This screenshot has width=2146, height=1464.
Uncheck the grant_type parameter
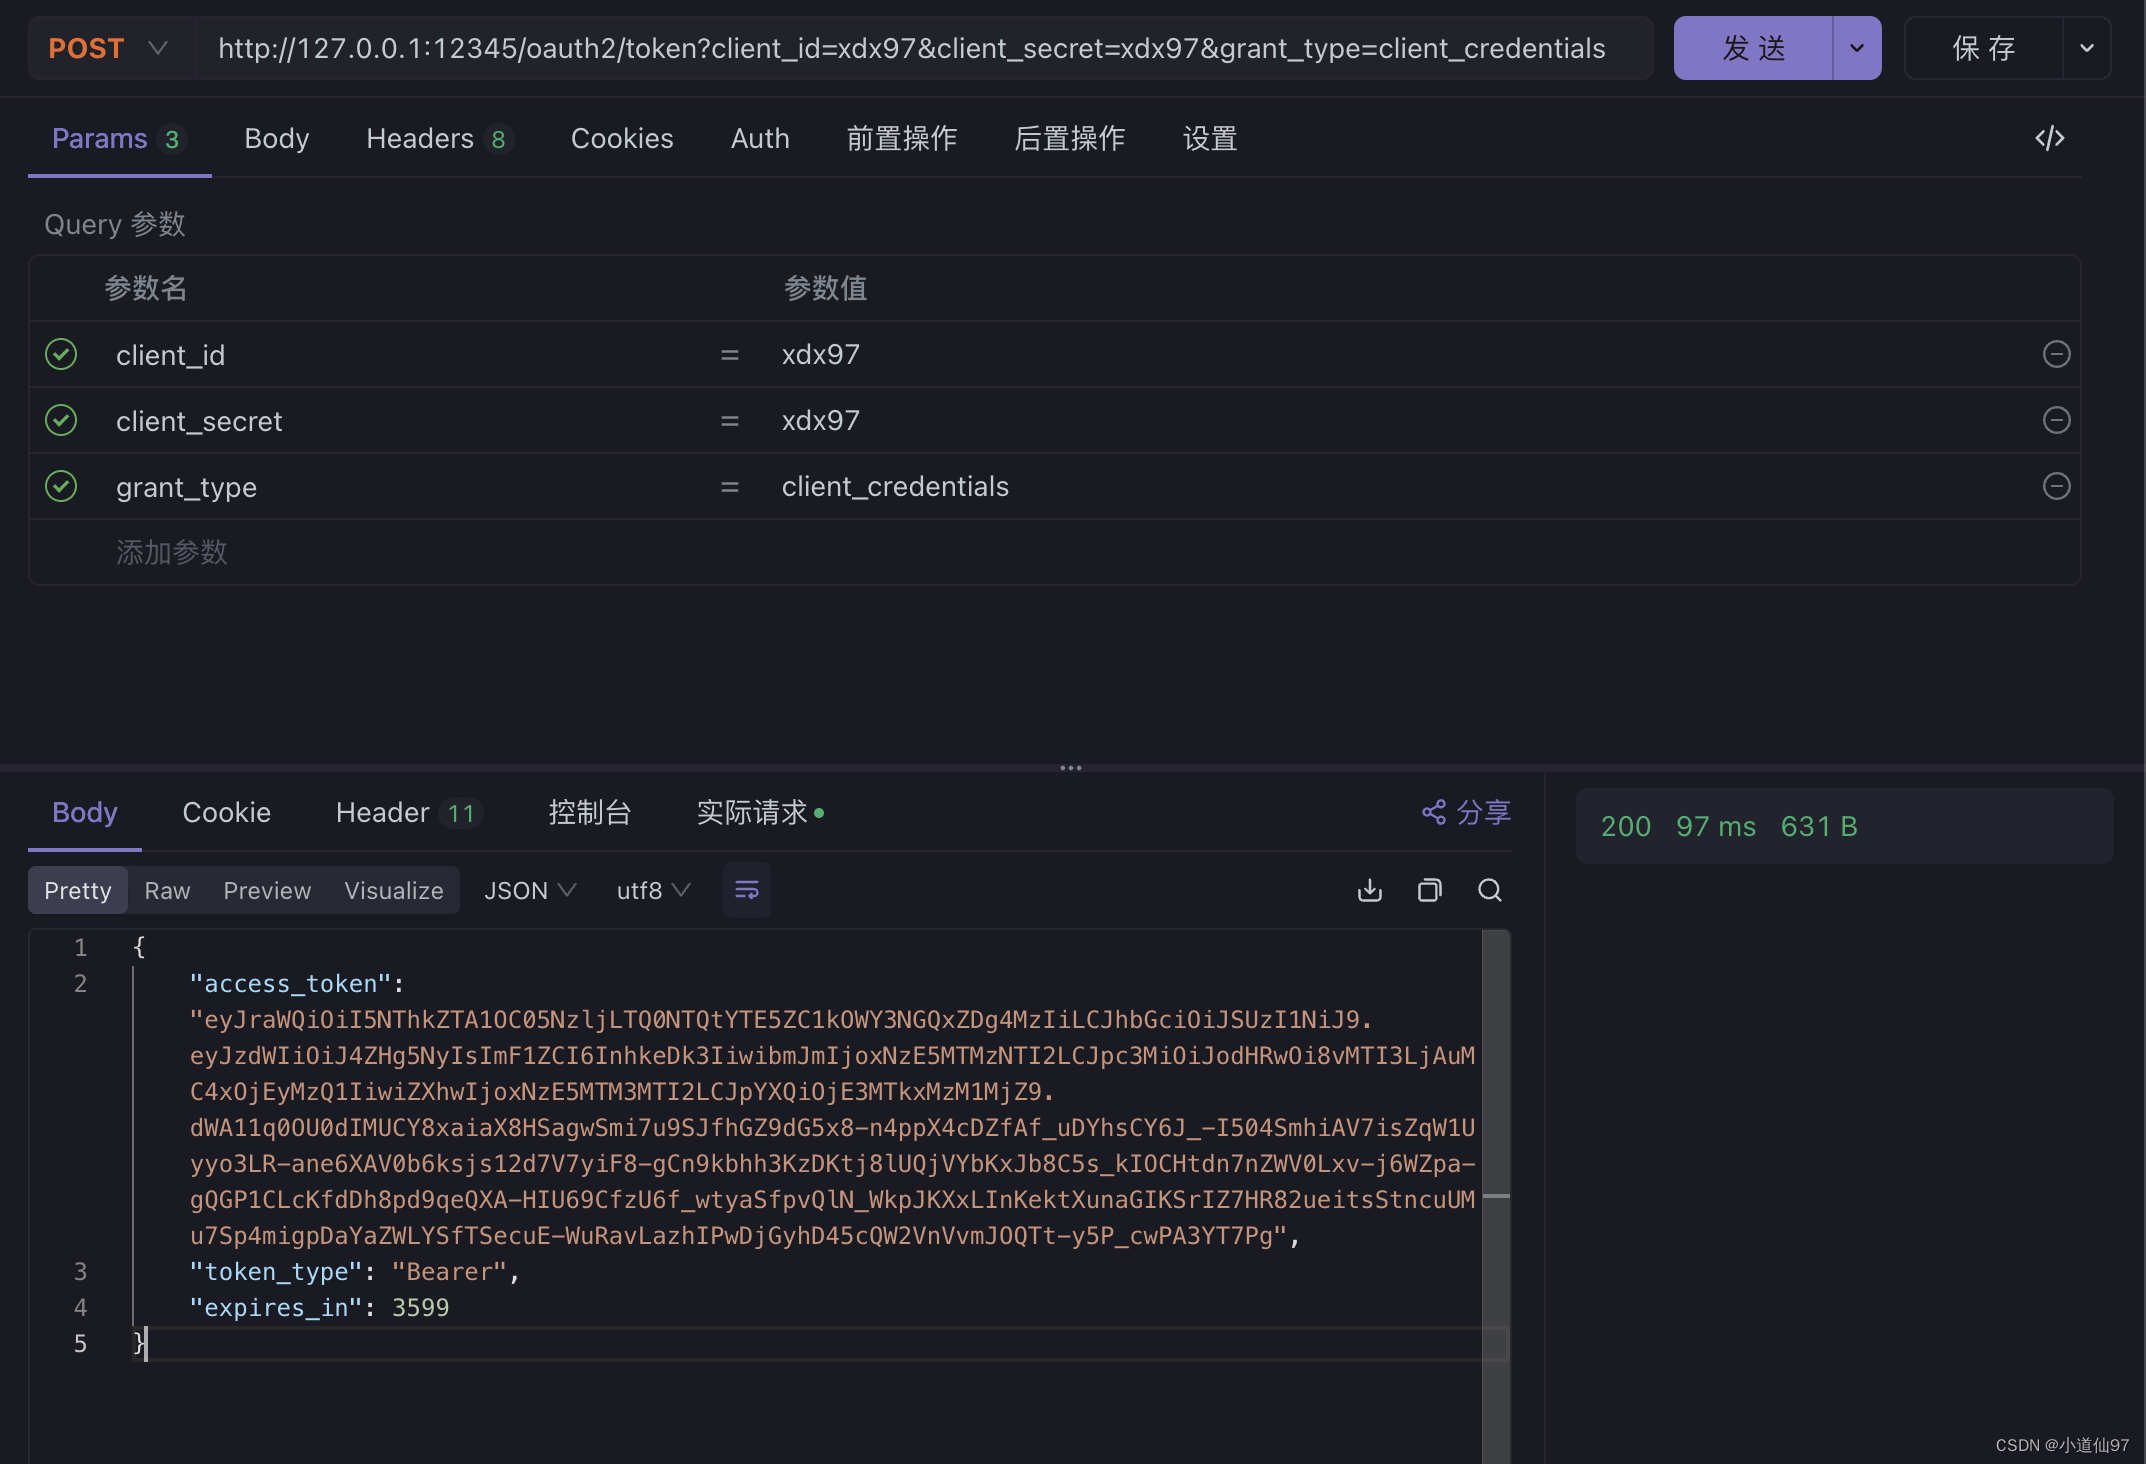[61, 486]
